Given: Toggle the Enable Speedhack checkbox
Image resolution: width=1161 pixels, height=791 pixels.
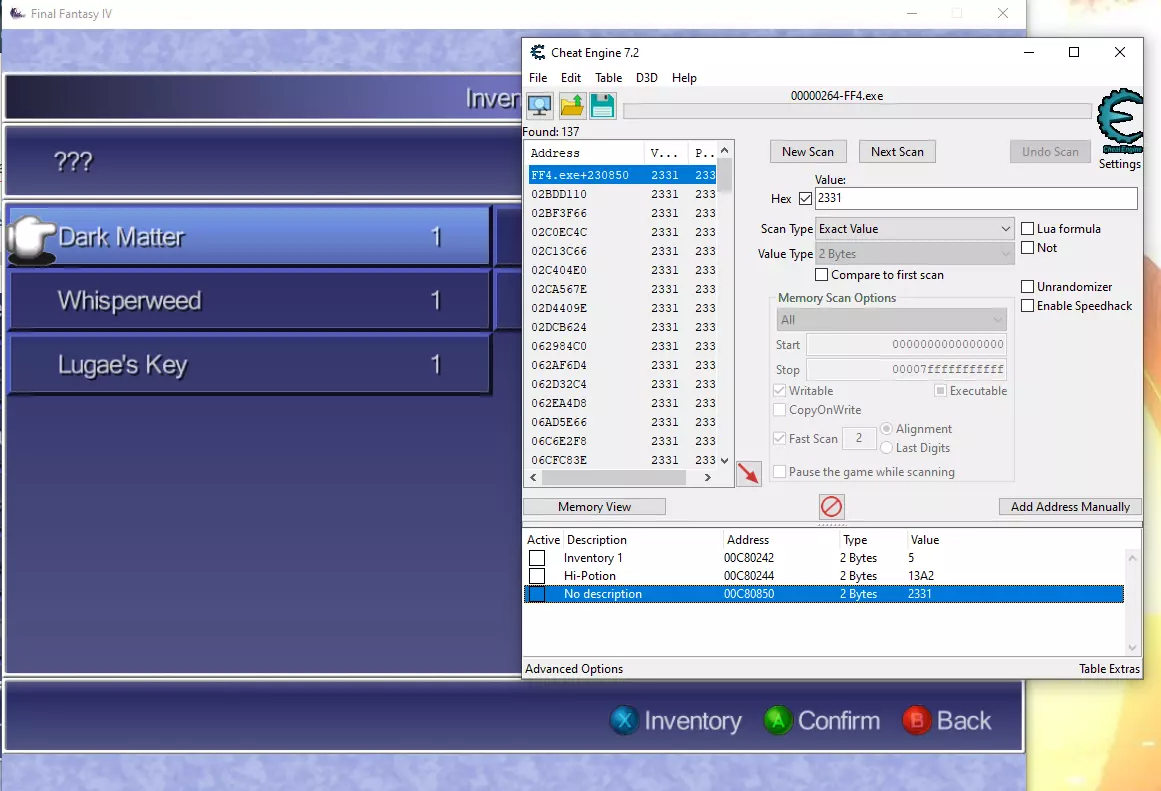Looking at the screenshot, I should pyautogui.click(x=1027, y=306).
